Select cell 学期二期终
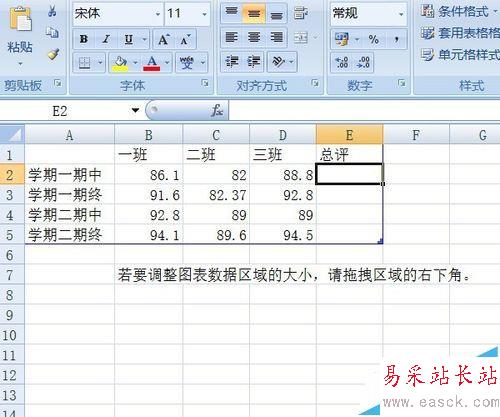 70,235
